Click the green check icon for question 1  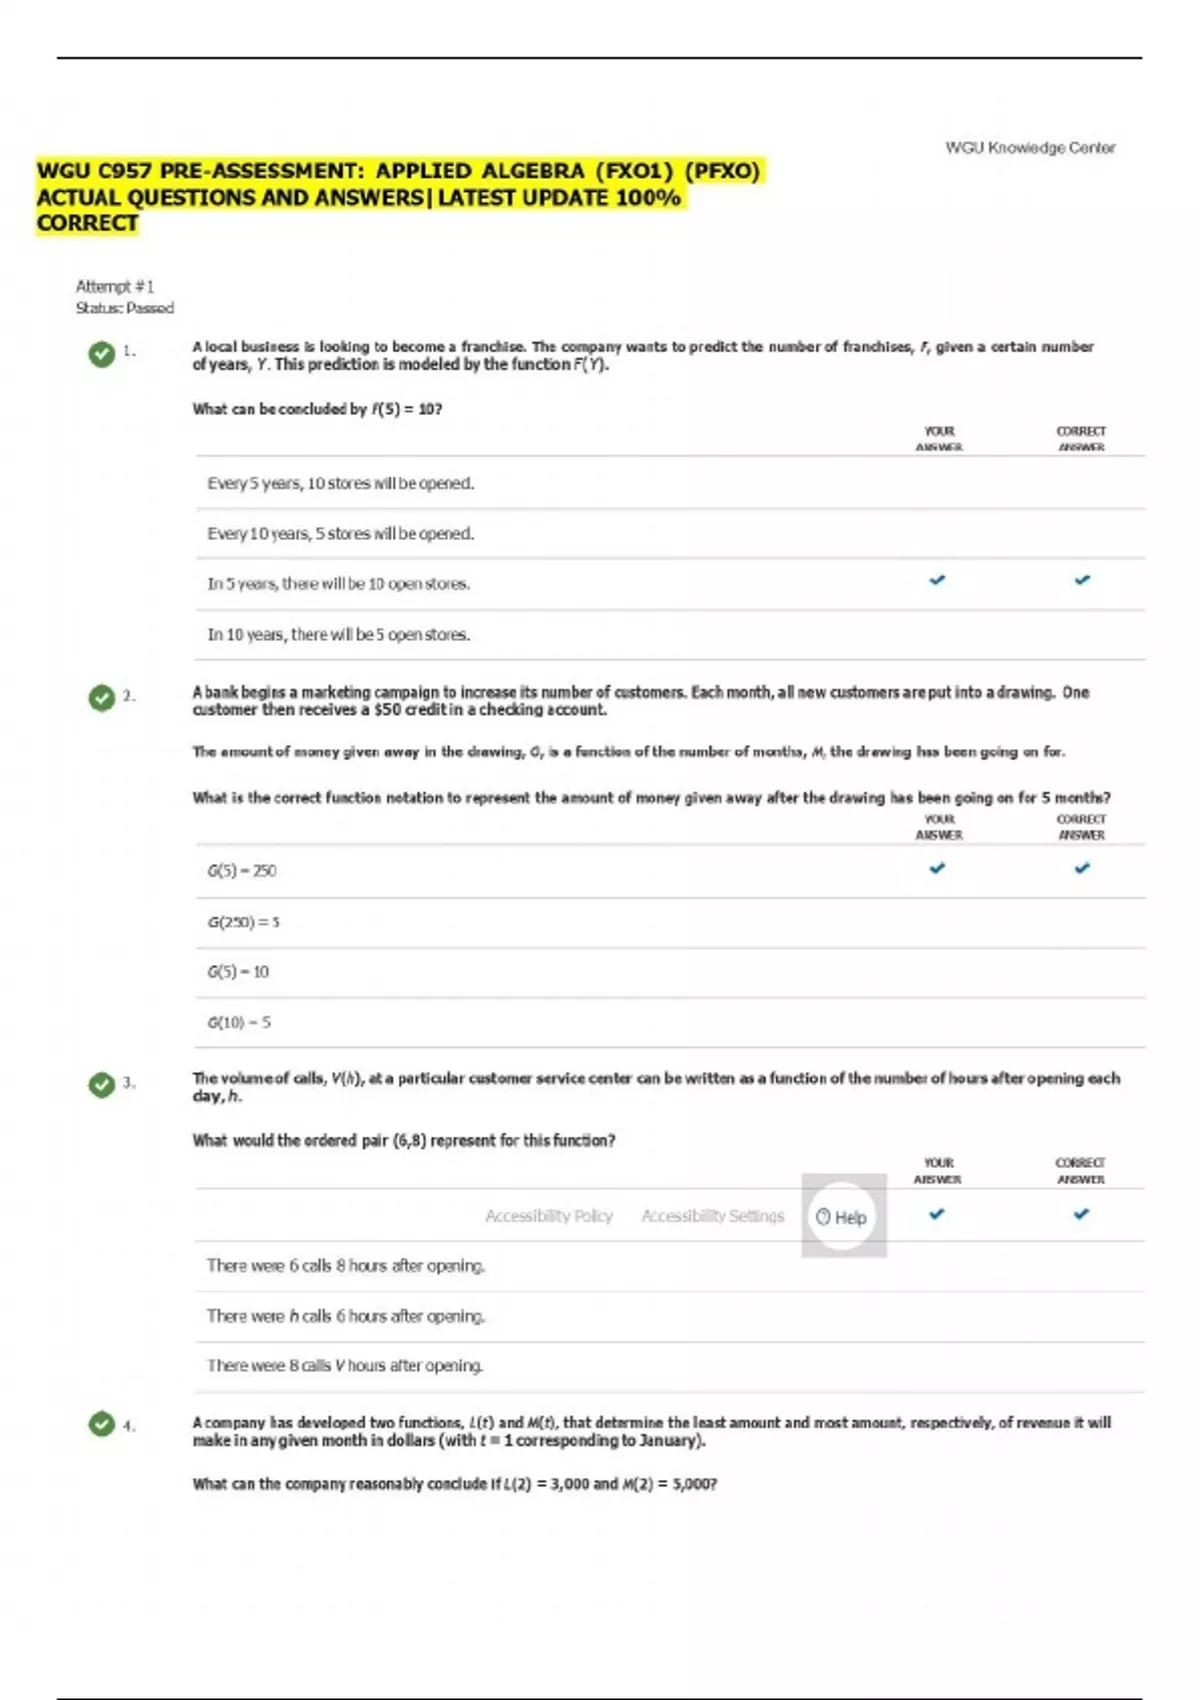pyautogui.click(x=101, y=354)
